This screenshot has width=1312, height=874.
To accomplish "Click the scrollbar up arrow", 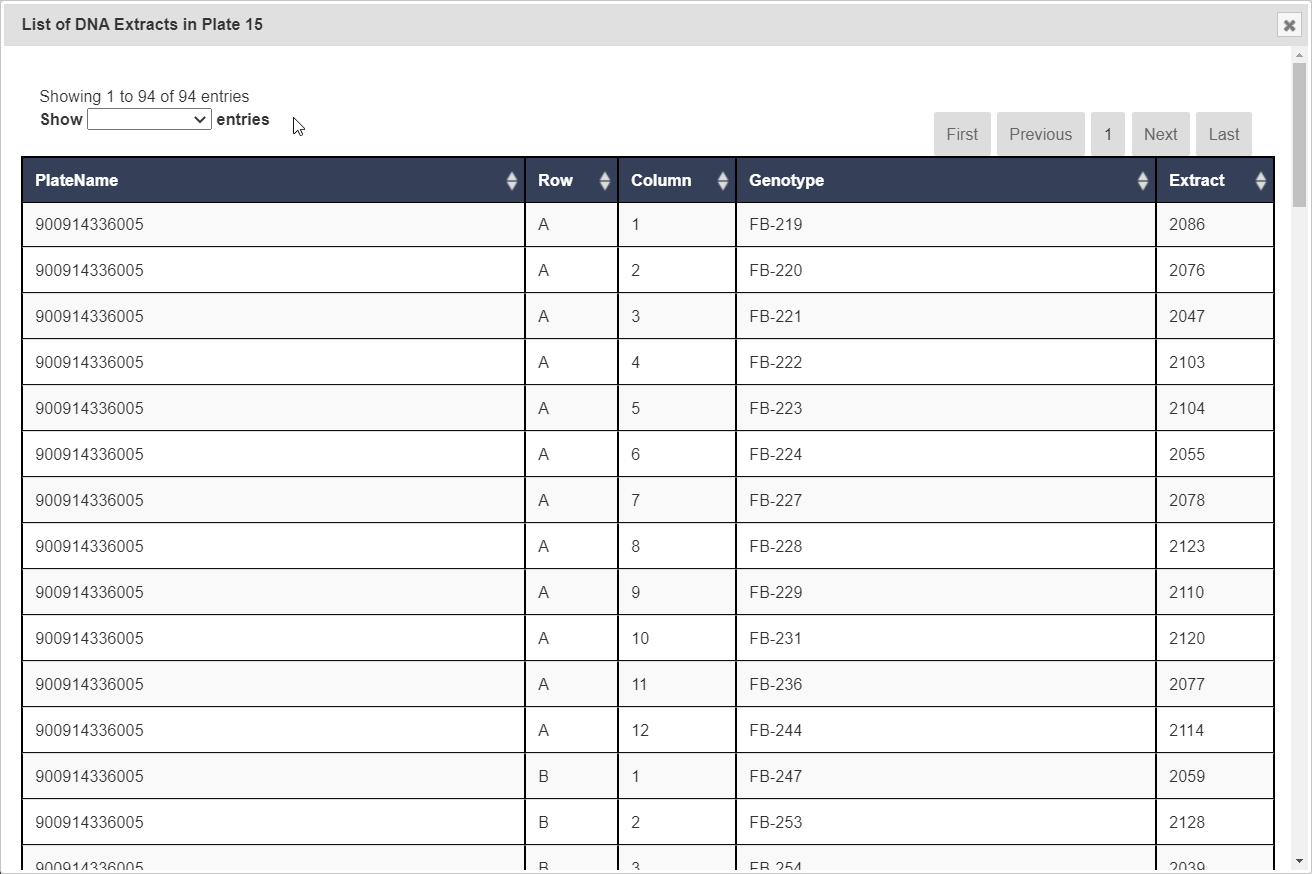I will pos(1299,55).
